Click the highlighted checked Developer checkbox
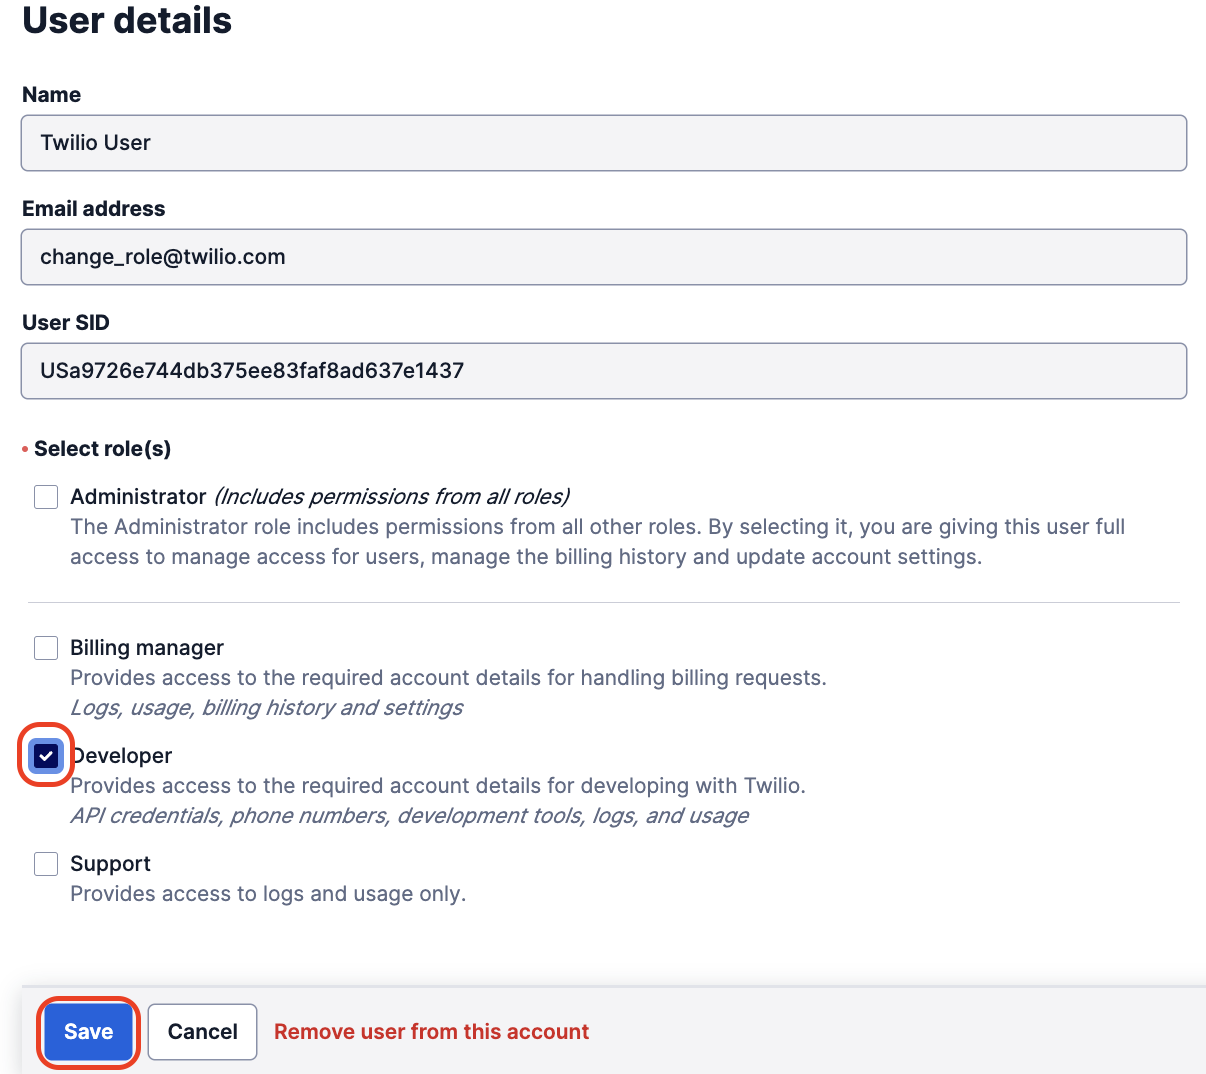The height and width of the screenshot is (1074, 1206). point(45,756)
